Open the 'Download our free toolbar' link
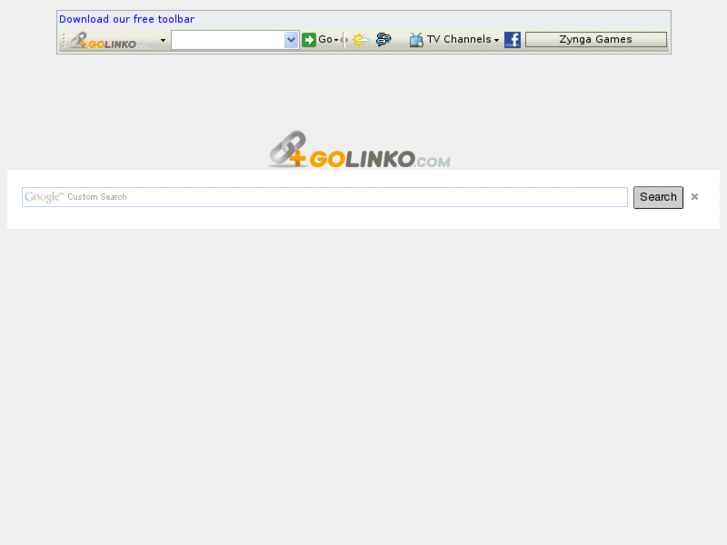Viewport: 727px width, 545px height. [127, 19]
